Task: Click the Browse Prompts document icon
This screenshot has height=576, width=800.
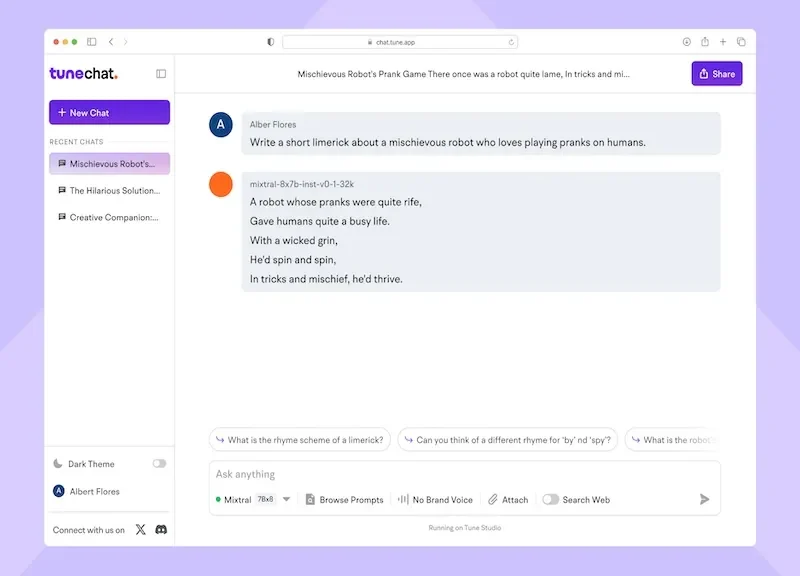Action: pos(310,499)
